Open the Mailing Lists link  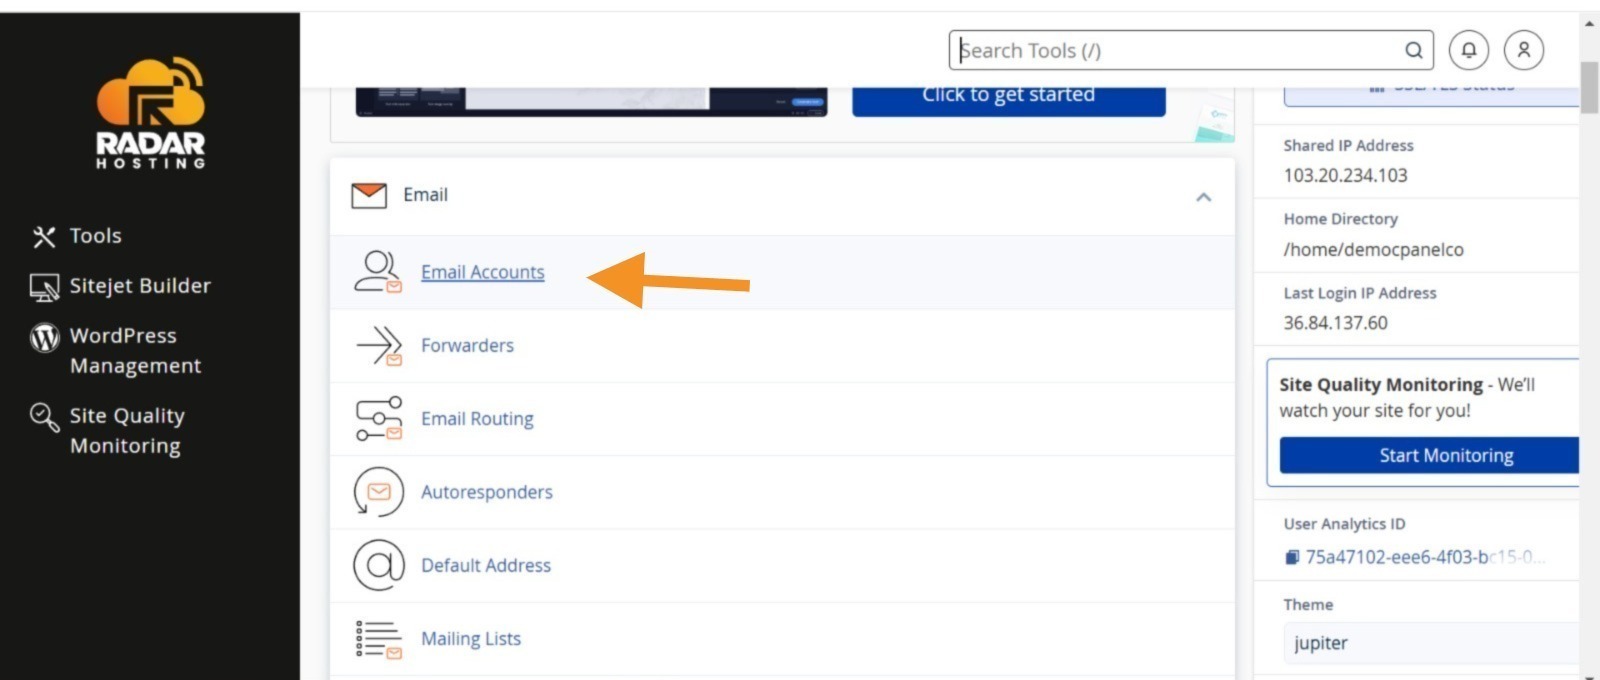471,638
